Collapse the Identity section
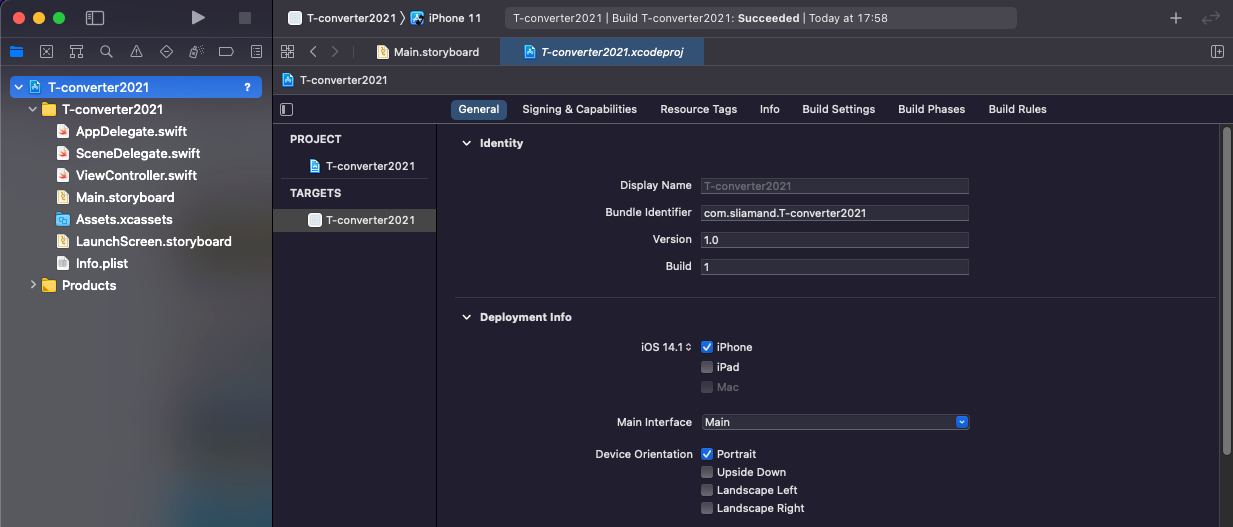Screen dimensions: 1233x527 (466, 143)
